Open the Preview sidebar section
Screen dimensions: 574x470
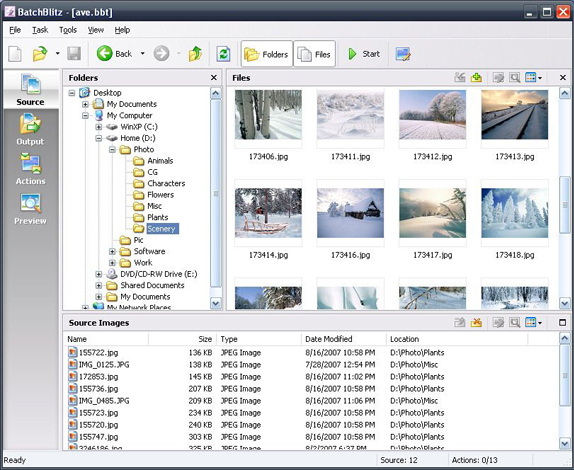[x=30, y=209]
